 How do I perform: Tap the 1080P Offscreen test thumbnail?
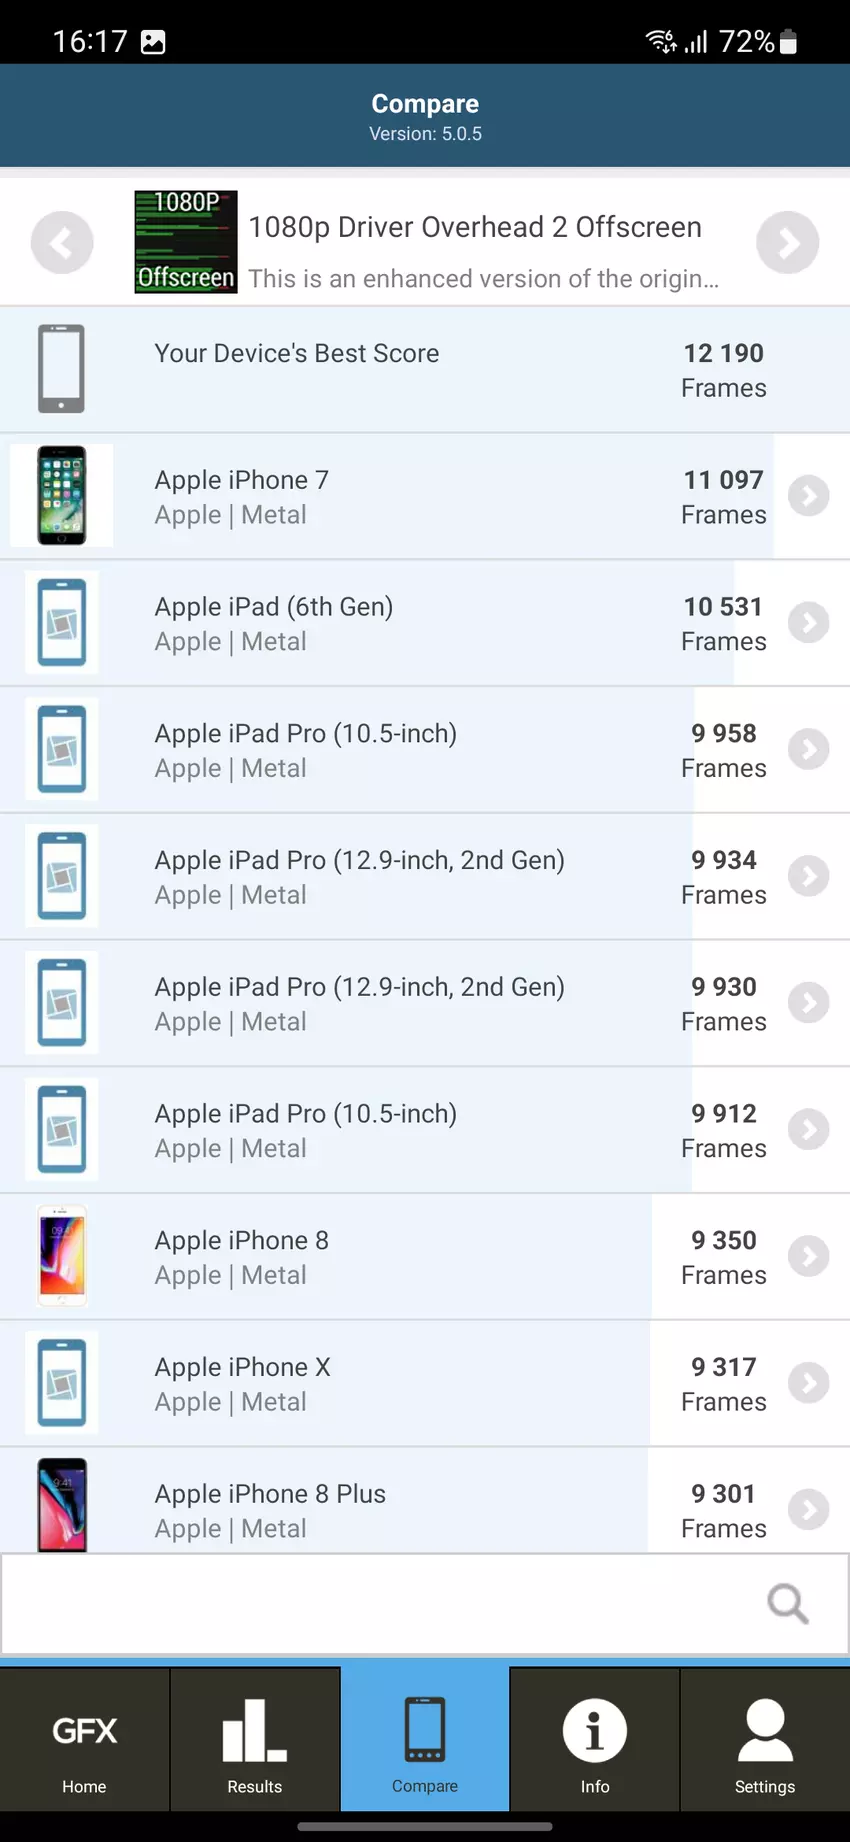pyautogui.click(x=186, y=242)
